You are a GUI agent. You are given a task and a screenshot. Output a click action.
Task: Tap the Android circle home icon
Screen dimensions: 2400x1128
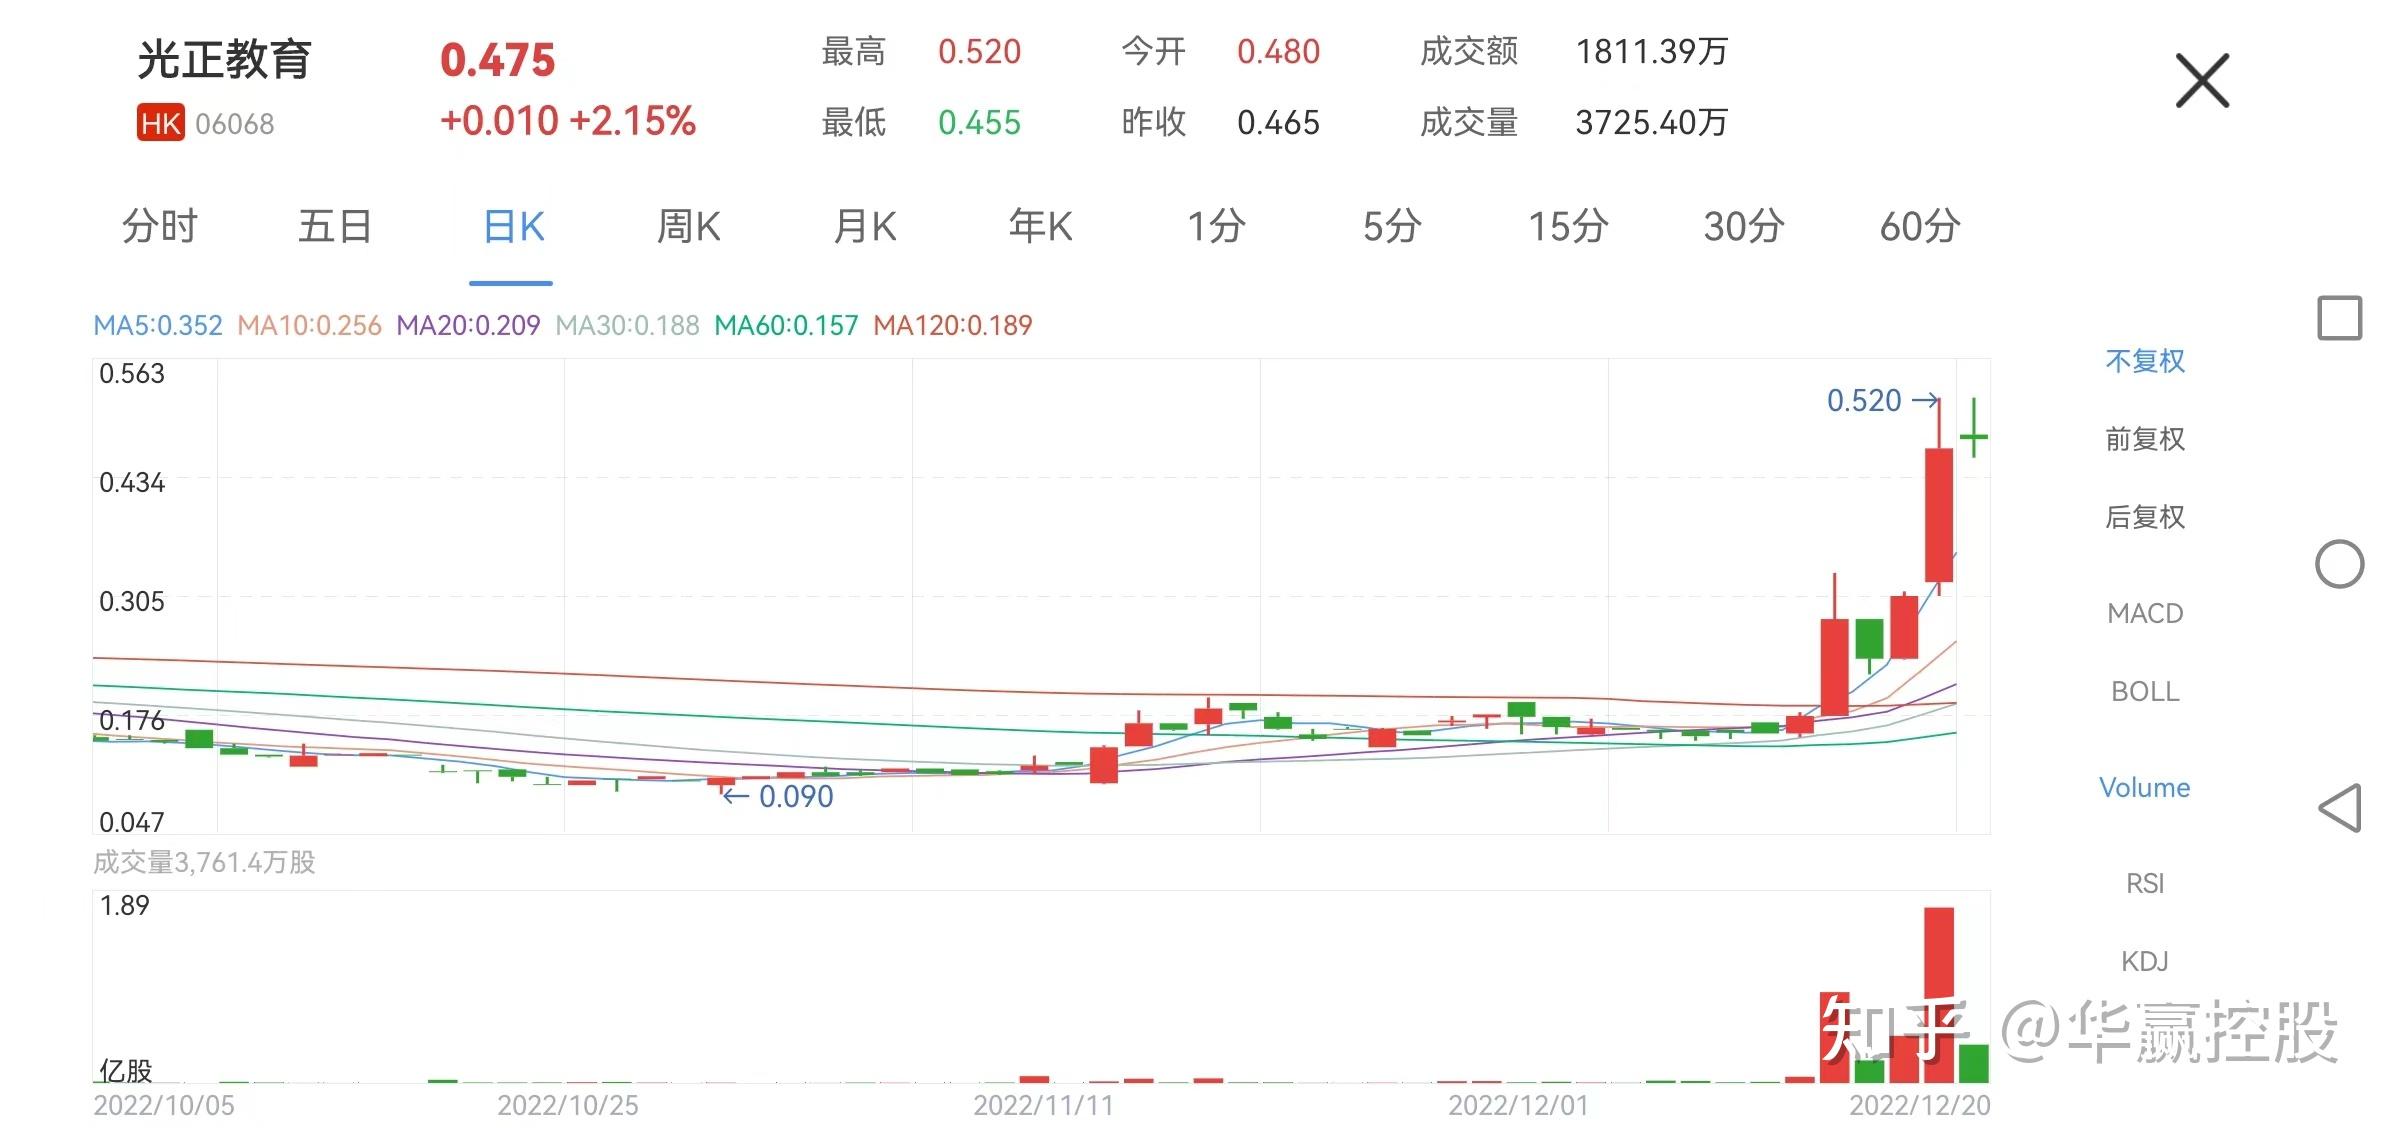pos(2339,564)
